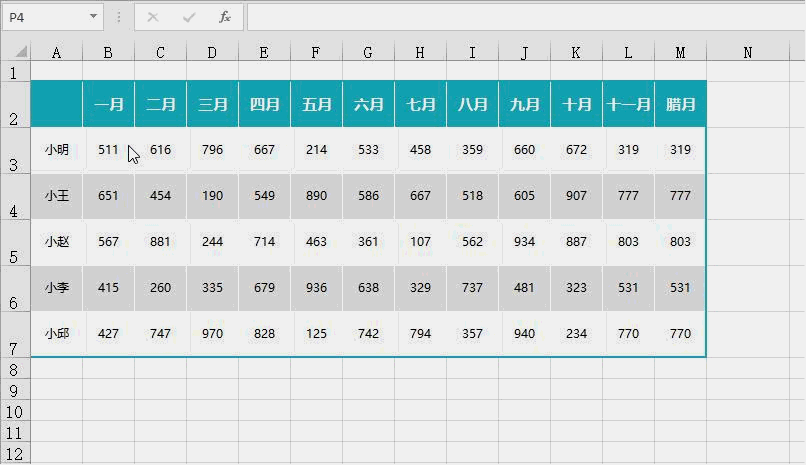Click the 一月 header cell
The width and height of the screenshot is (806, 465).
[x=108, y=104]
